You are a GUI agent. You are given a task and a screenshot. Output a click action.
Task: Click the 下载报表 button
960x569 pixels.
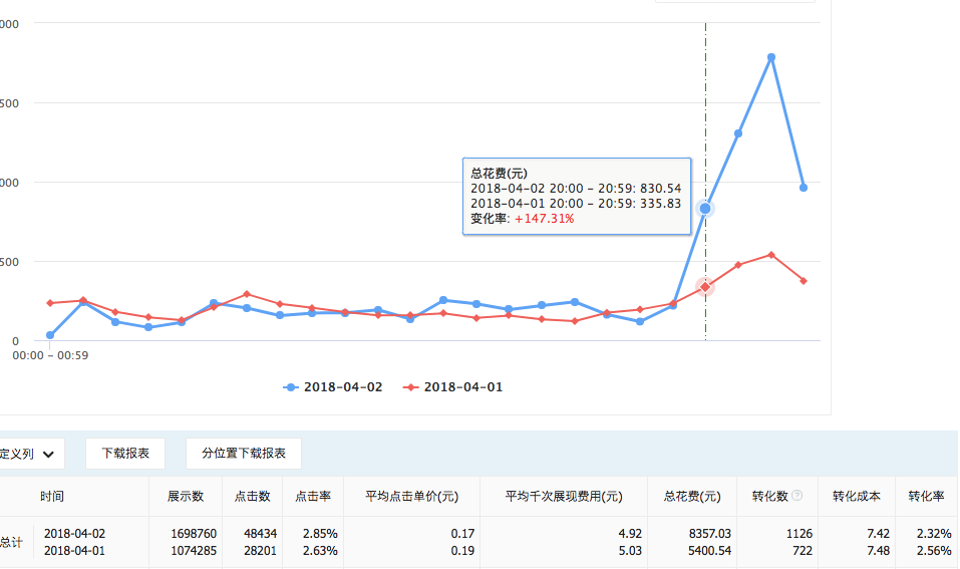click(x=125, y=454)
